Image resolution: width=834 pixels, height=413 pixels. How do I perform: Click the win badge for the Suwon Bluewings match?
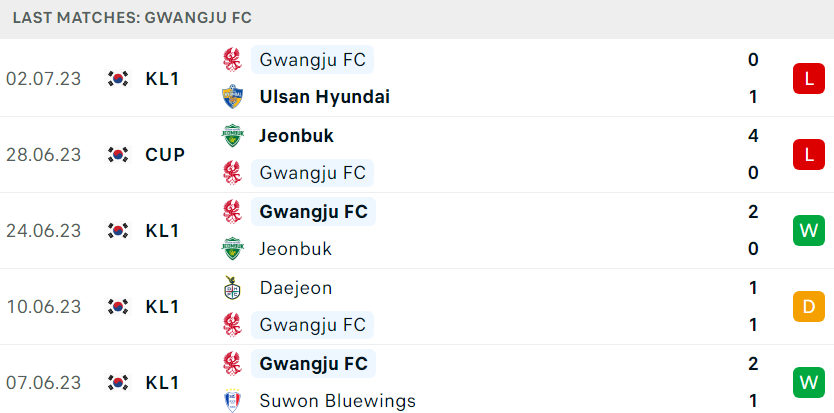click(808, 383)
